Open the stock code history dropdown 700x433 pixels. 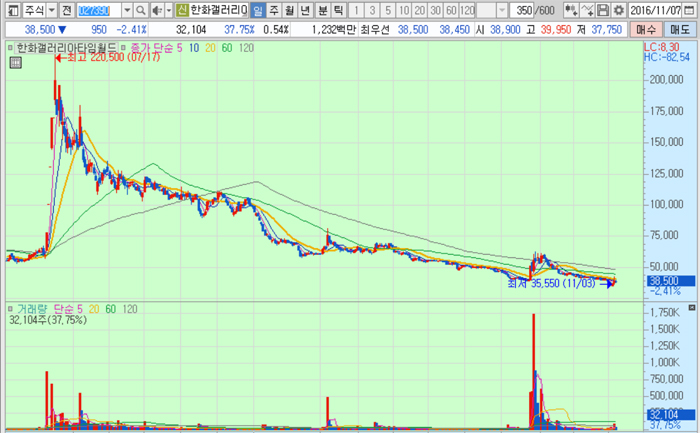[127, 10]
